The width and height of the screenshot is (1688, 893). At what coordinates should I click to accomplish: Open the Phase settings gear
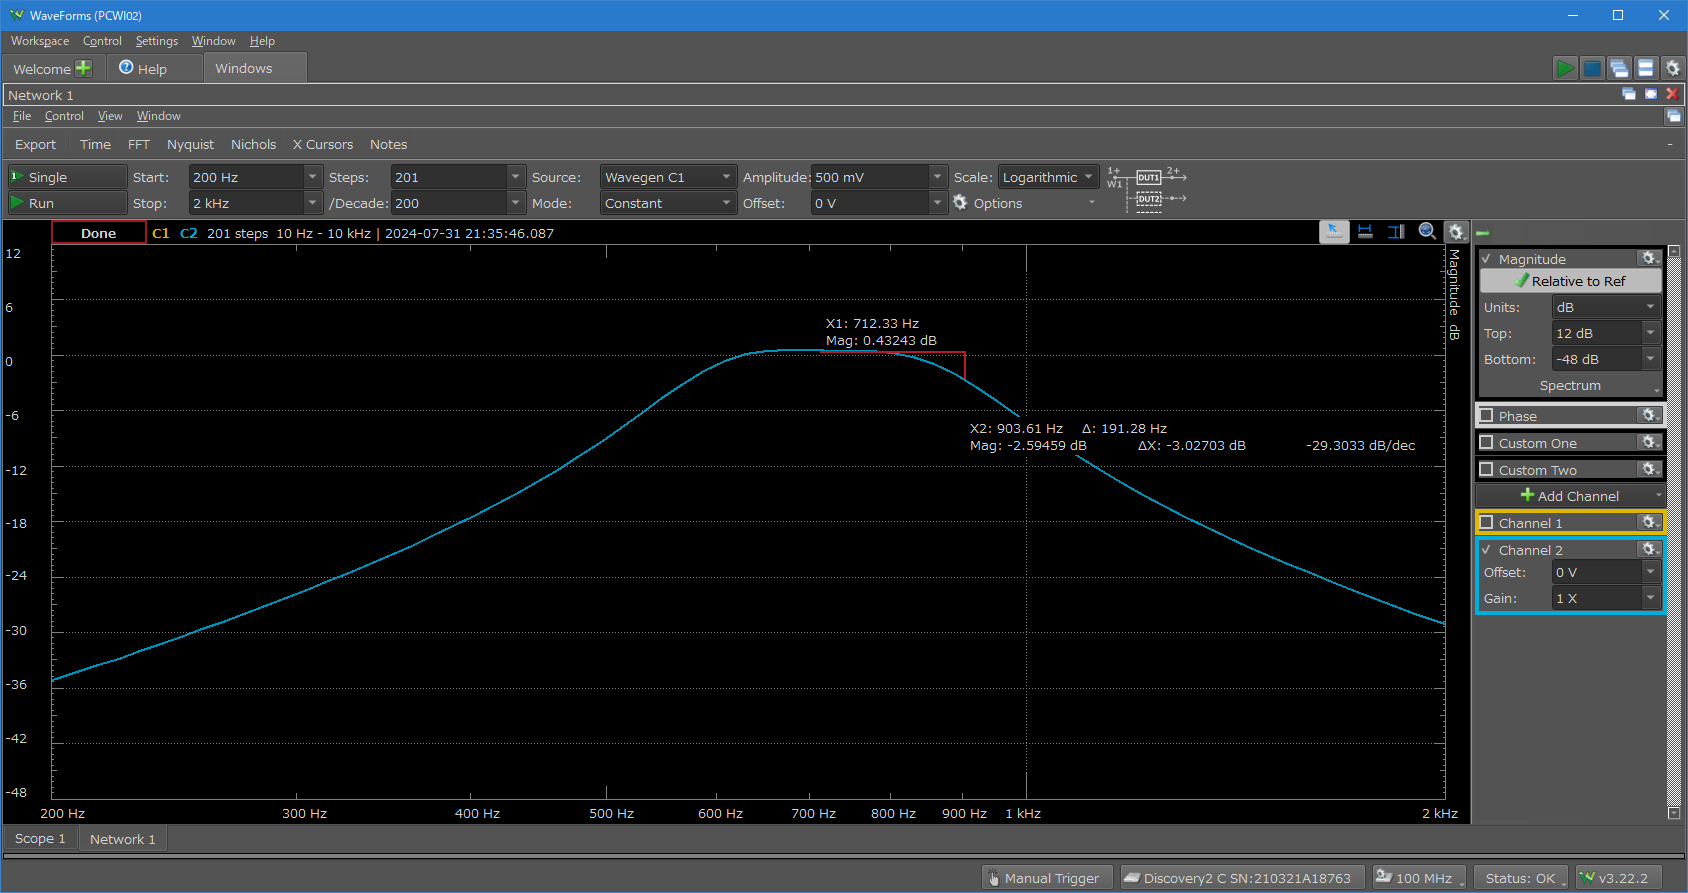tap(1650, 416)
